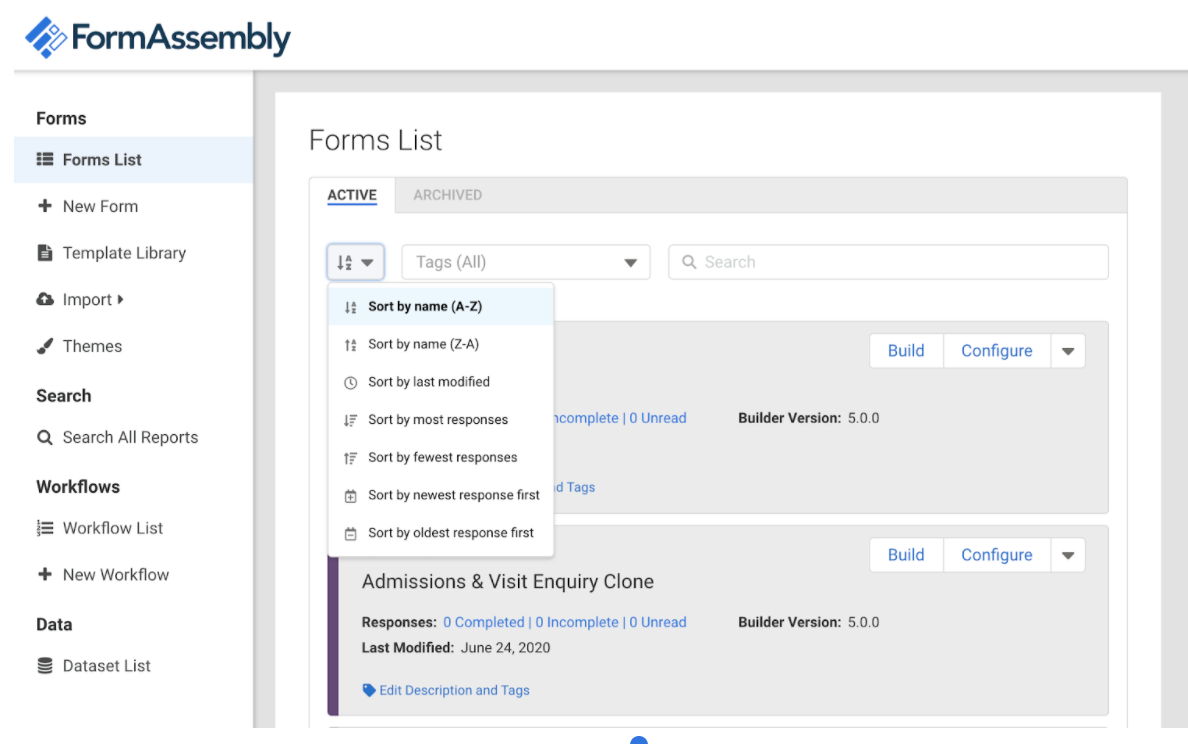Image resolution: width=1188 pixels, height=744 pixels.
Task: Click the most responses sort icon
Action: [x=350, y=420]
